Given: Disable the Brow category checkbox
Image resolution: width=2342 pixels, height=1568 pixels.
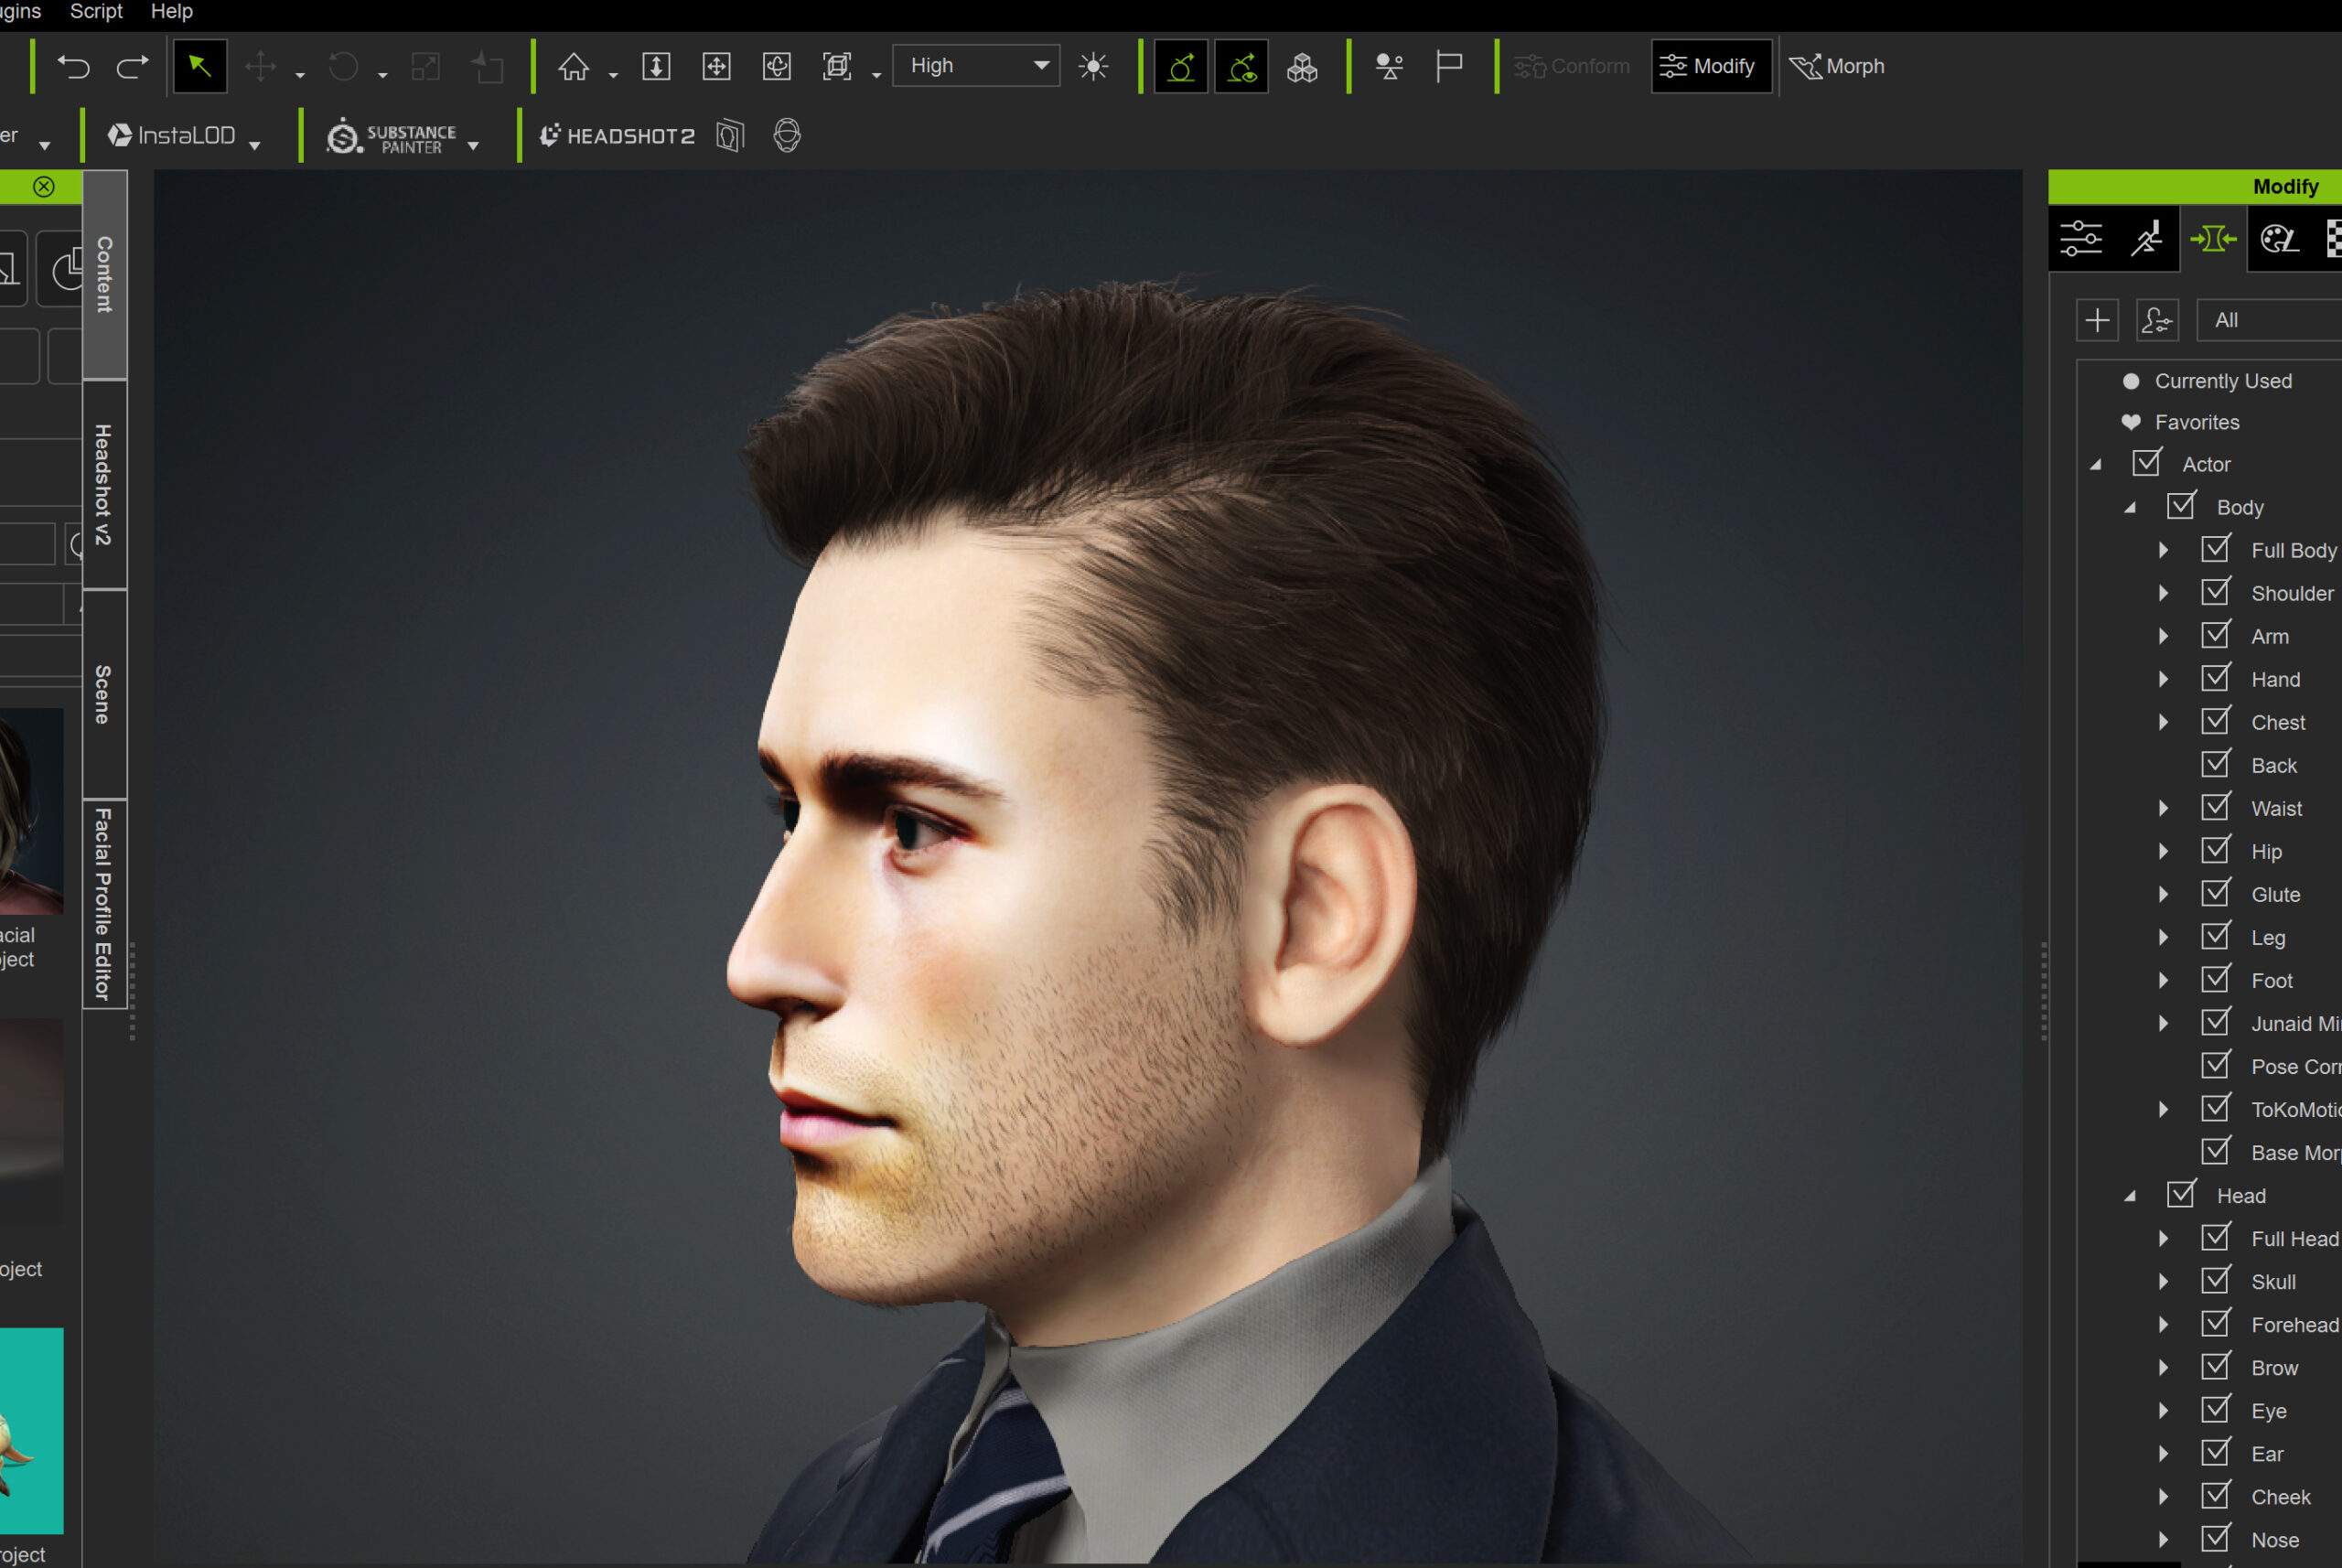Looking at the screenshot, I should tap(2215, 1367).
